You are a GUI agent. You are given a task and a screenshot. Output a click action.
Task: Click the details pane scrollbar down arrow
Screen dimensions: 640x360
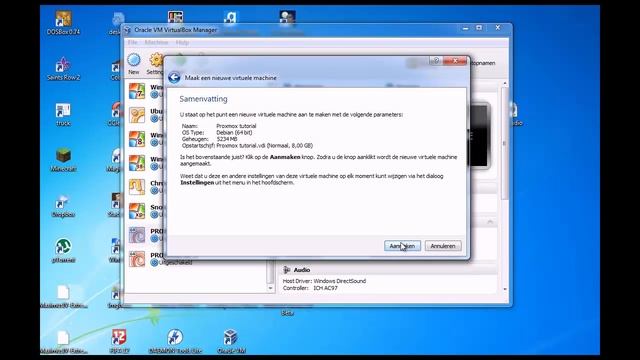pyautogui.click(x=505, y=289)
